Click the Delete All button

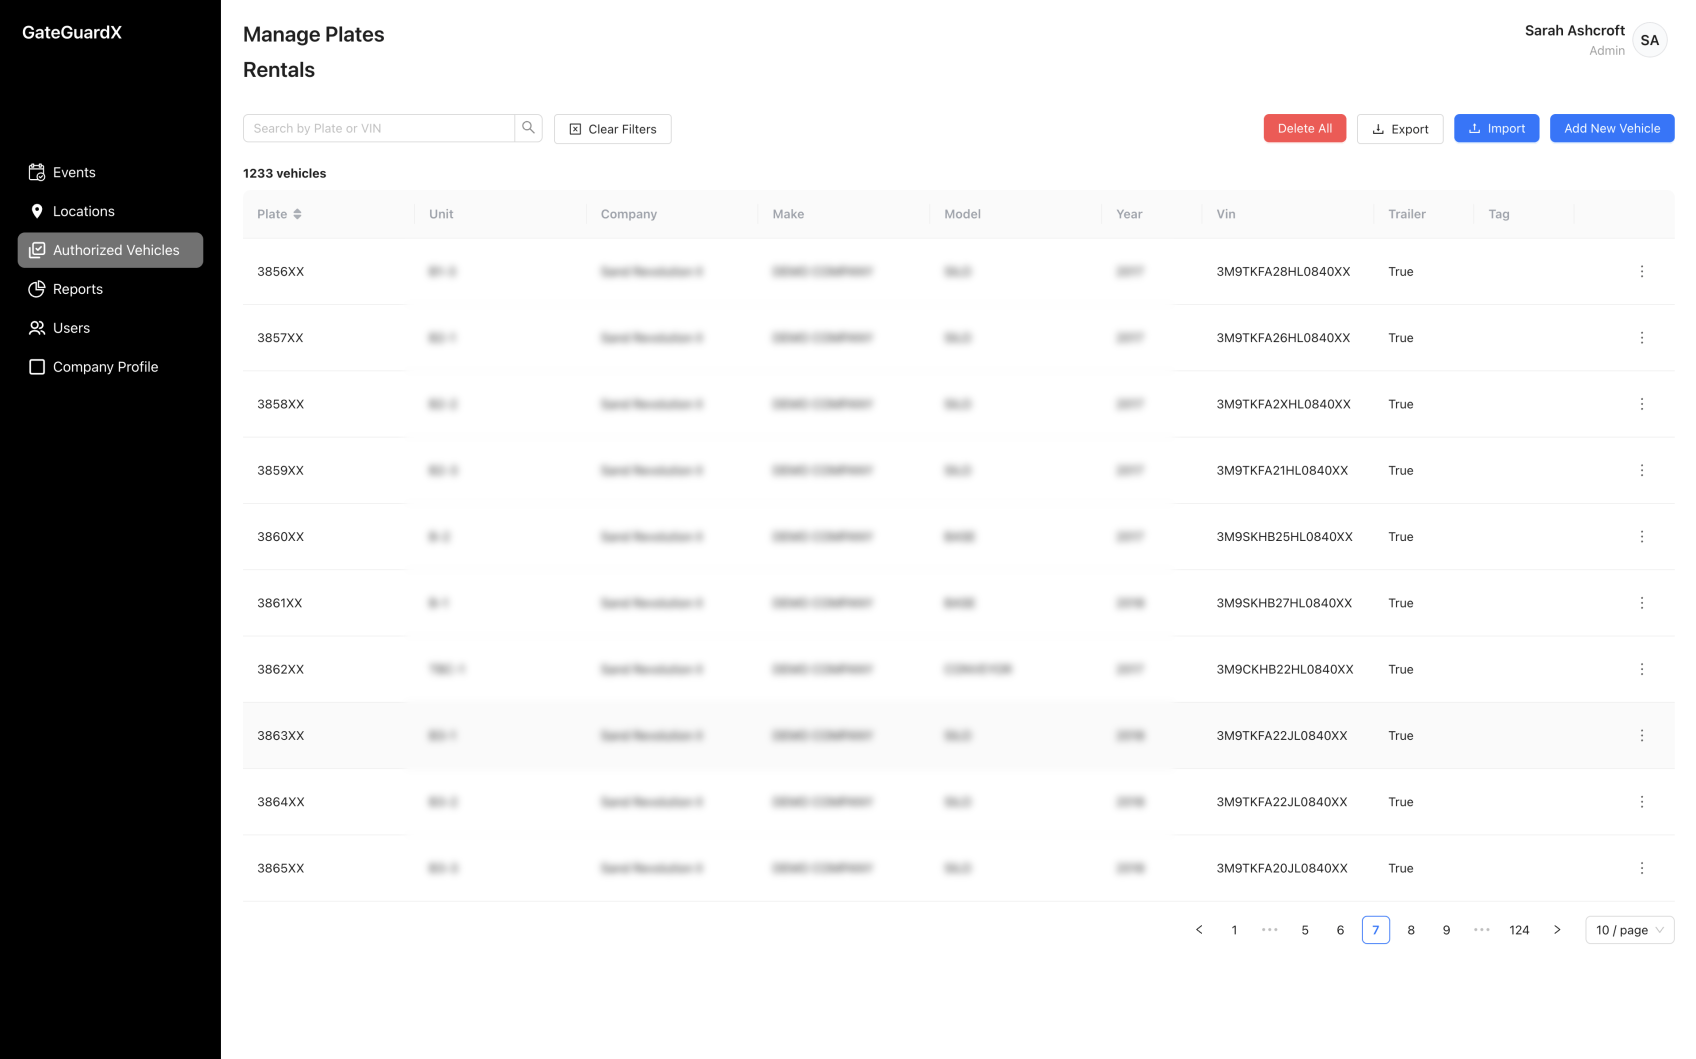click(1304, 128)
